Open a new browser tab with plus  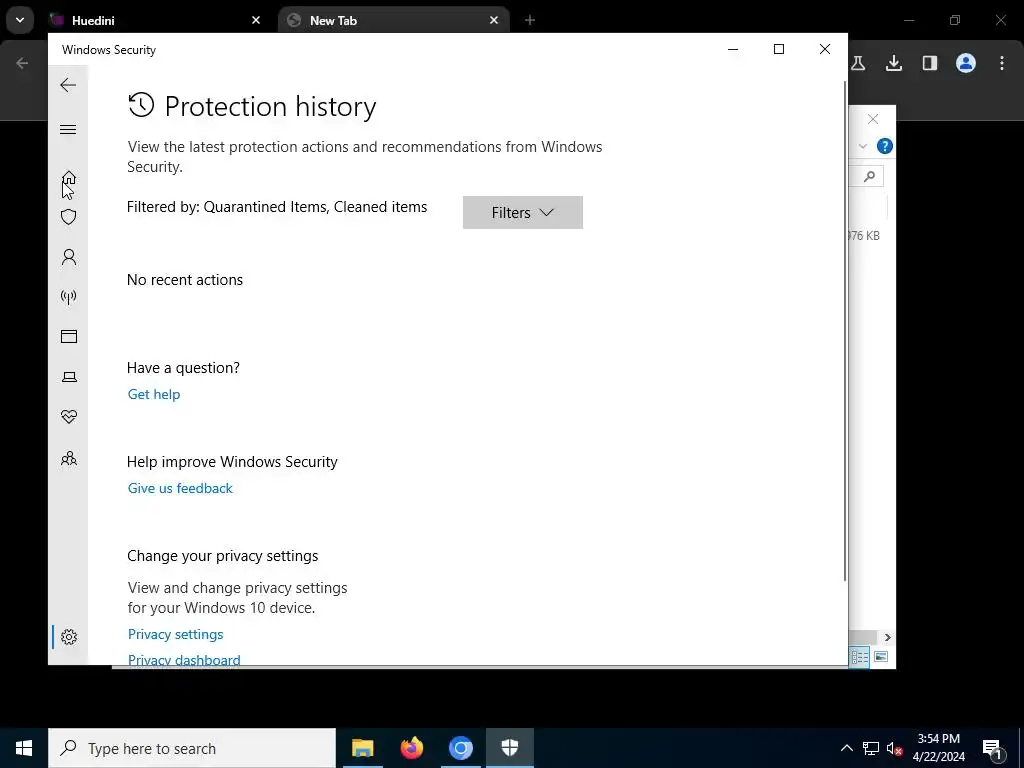pyautogui.click(x=530, y=20)
